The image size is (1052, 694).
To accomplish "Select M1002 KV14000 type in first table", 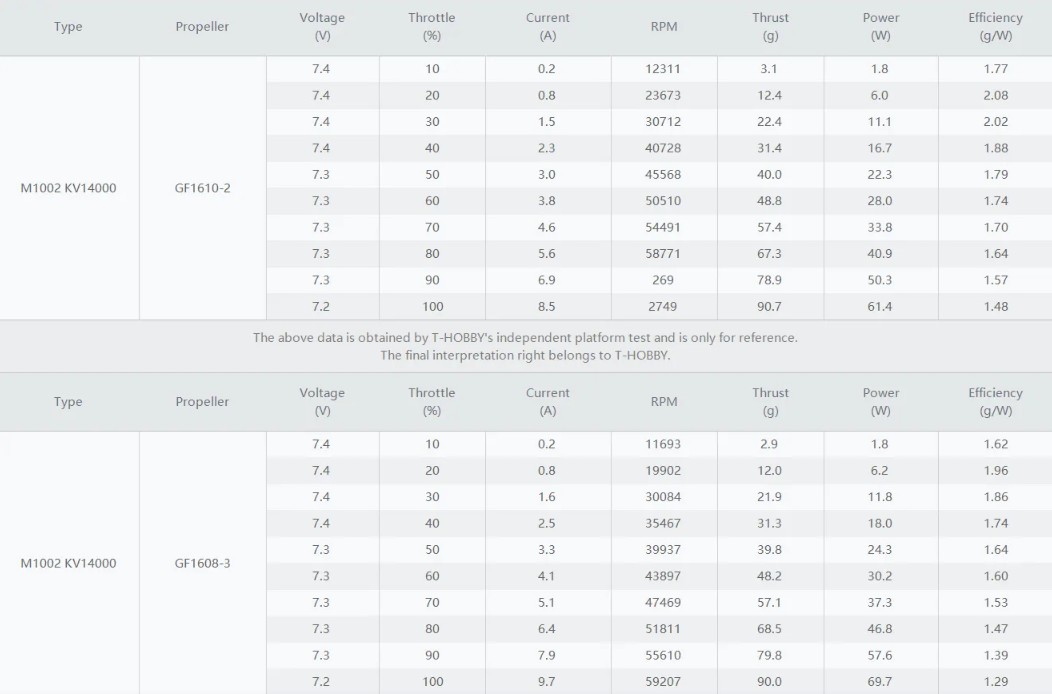I will [68, 188].
